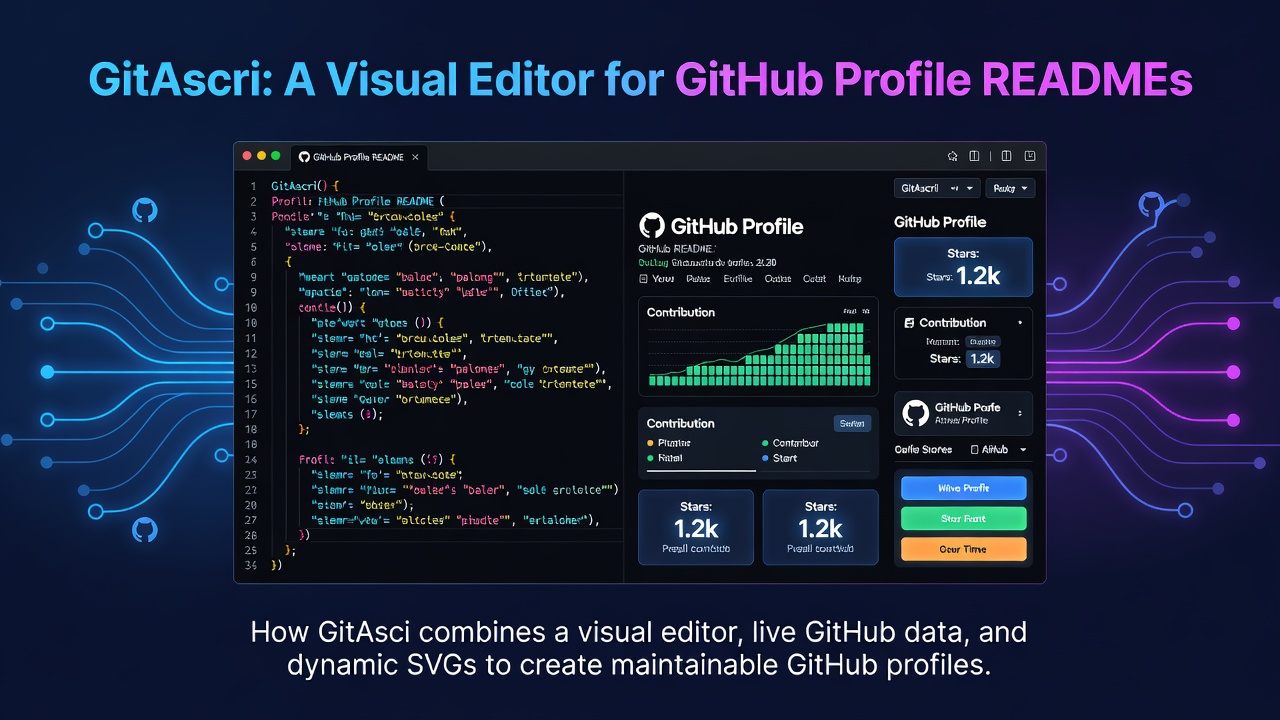Click the bottom-right Stars 1.2k card
The image size is (1280, 720).
tap(821, 527)
